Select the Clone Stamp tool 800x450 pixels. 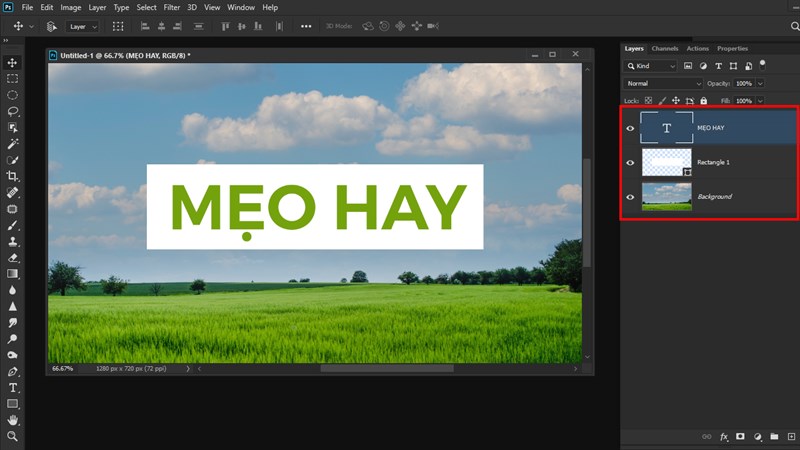pos(12,242)
